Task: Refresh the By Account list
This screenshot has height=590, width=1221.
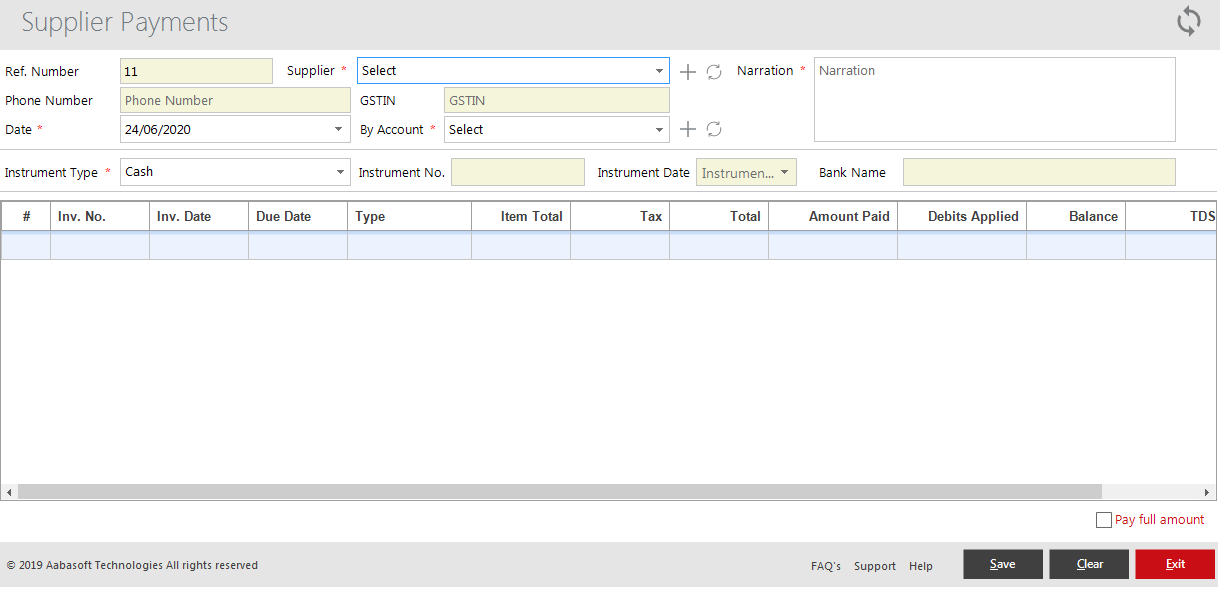Action: click(713, 129)
